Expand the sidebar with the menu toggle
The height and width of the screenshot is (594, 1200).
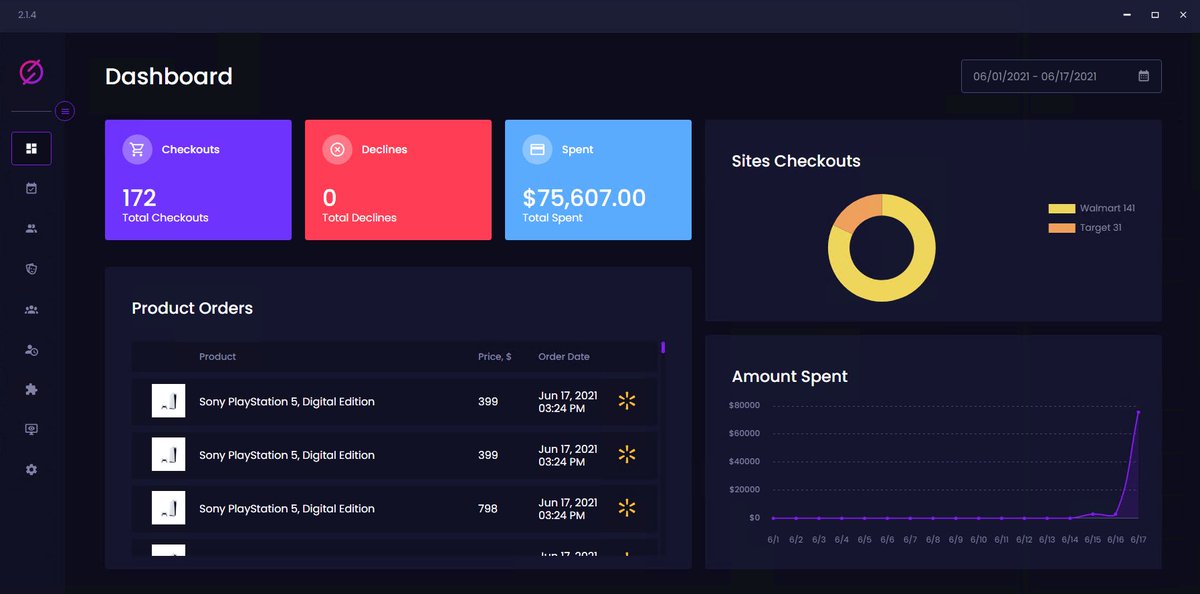tap(65, 111)
